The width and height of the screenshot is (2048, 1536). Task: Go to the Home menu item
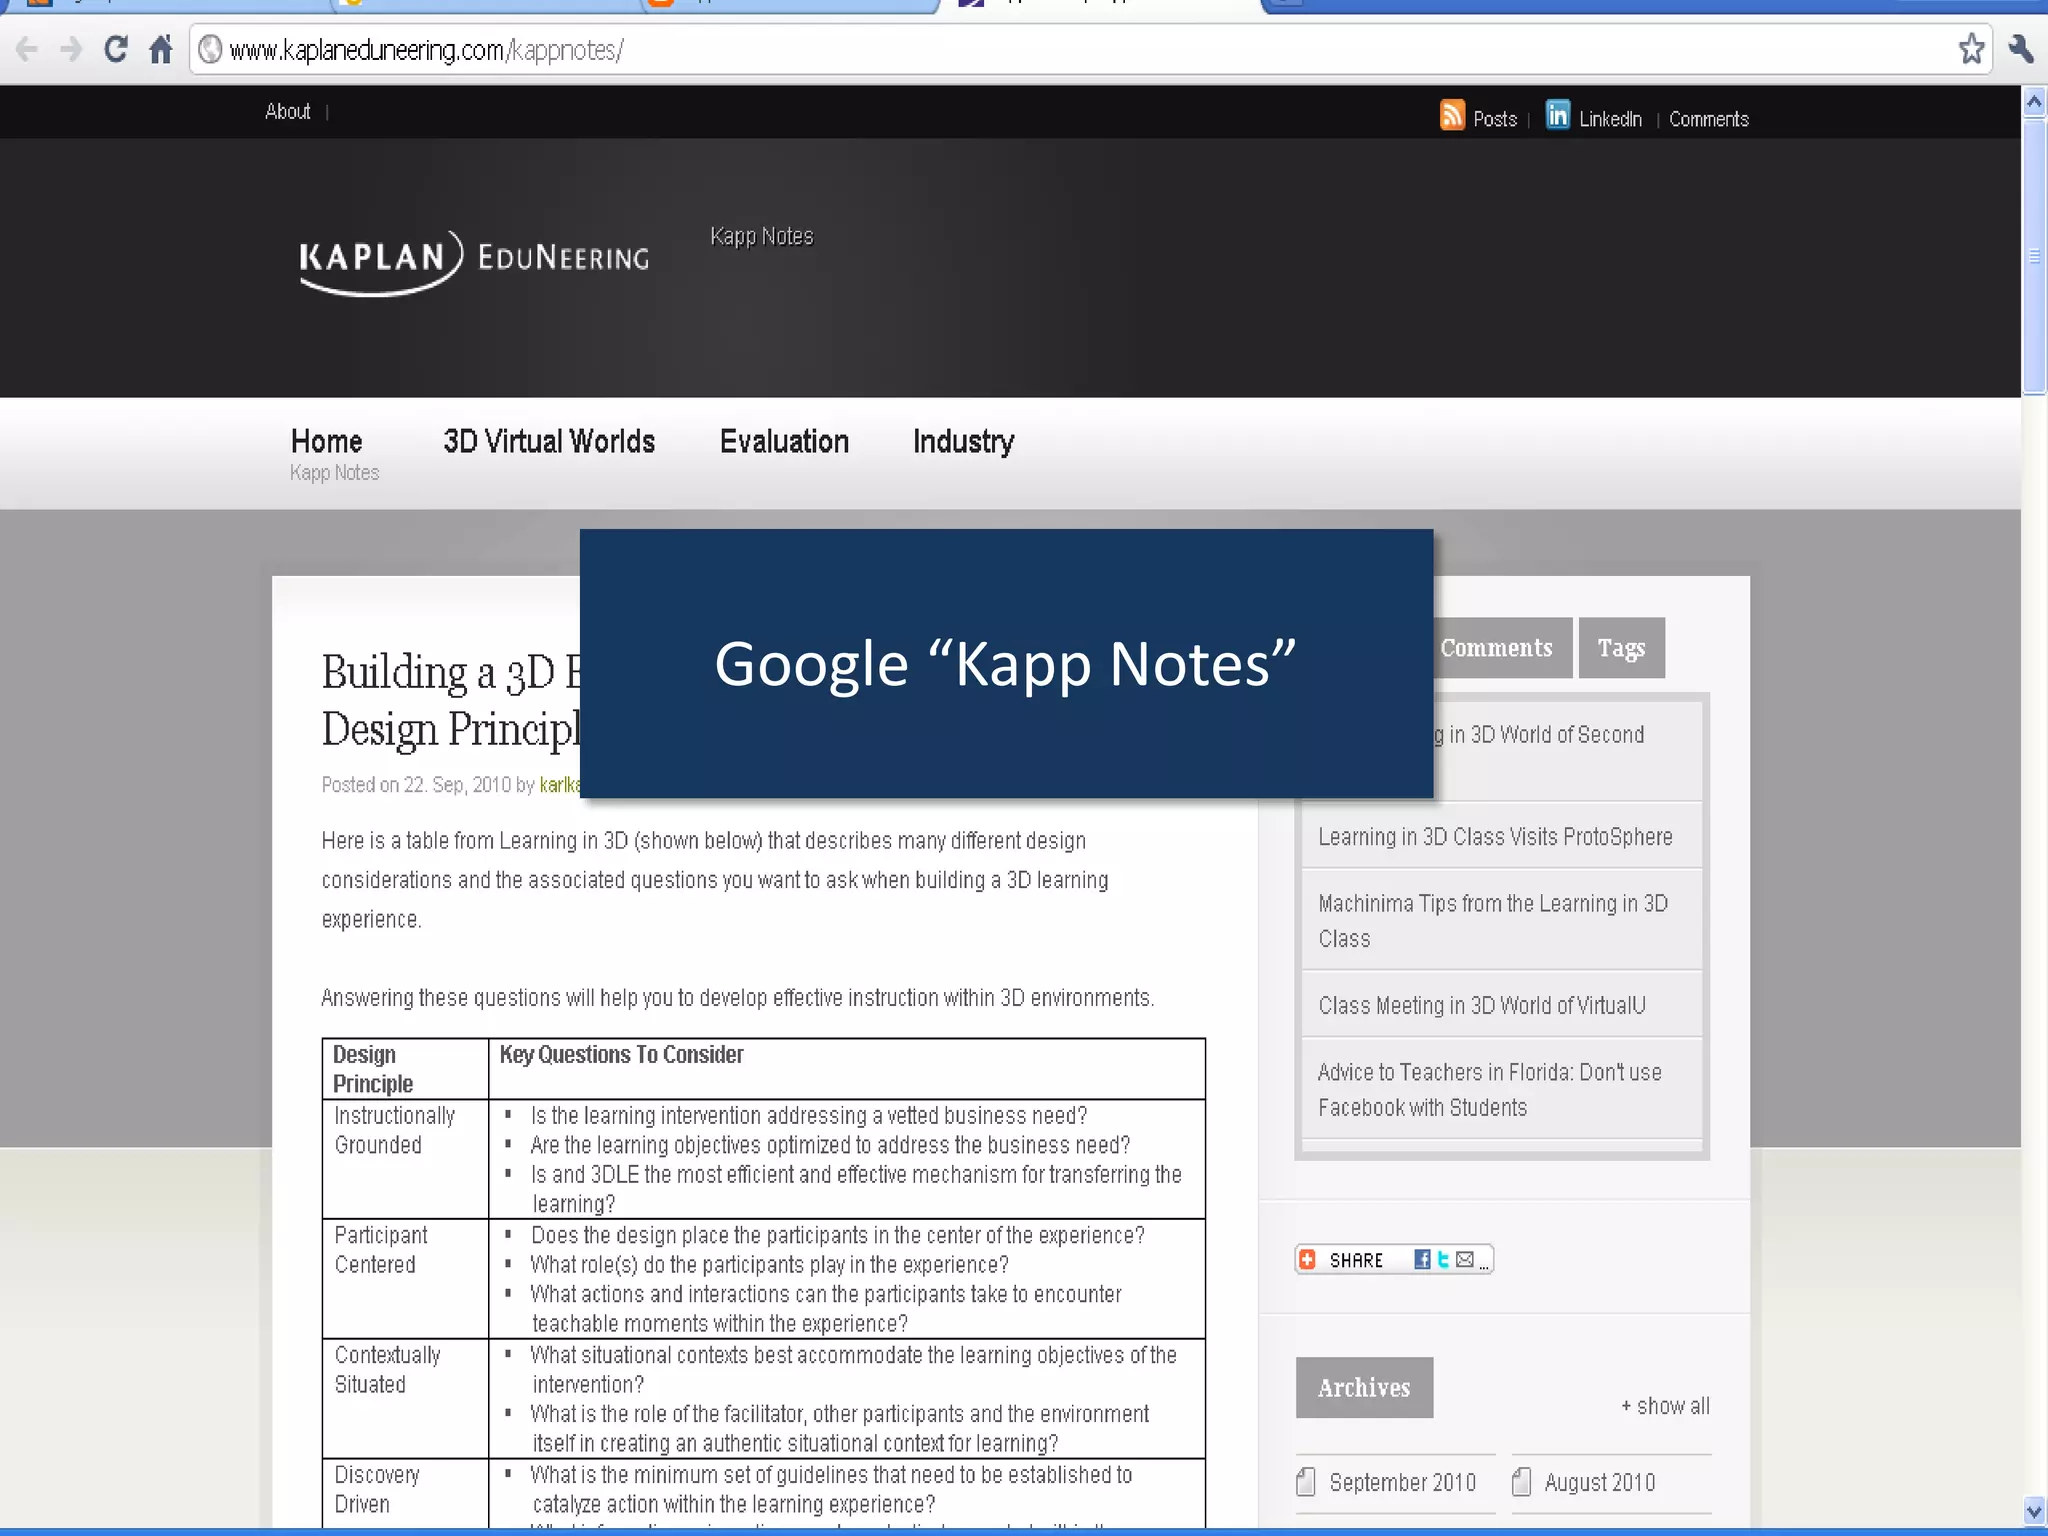(327, 441)
